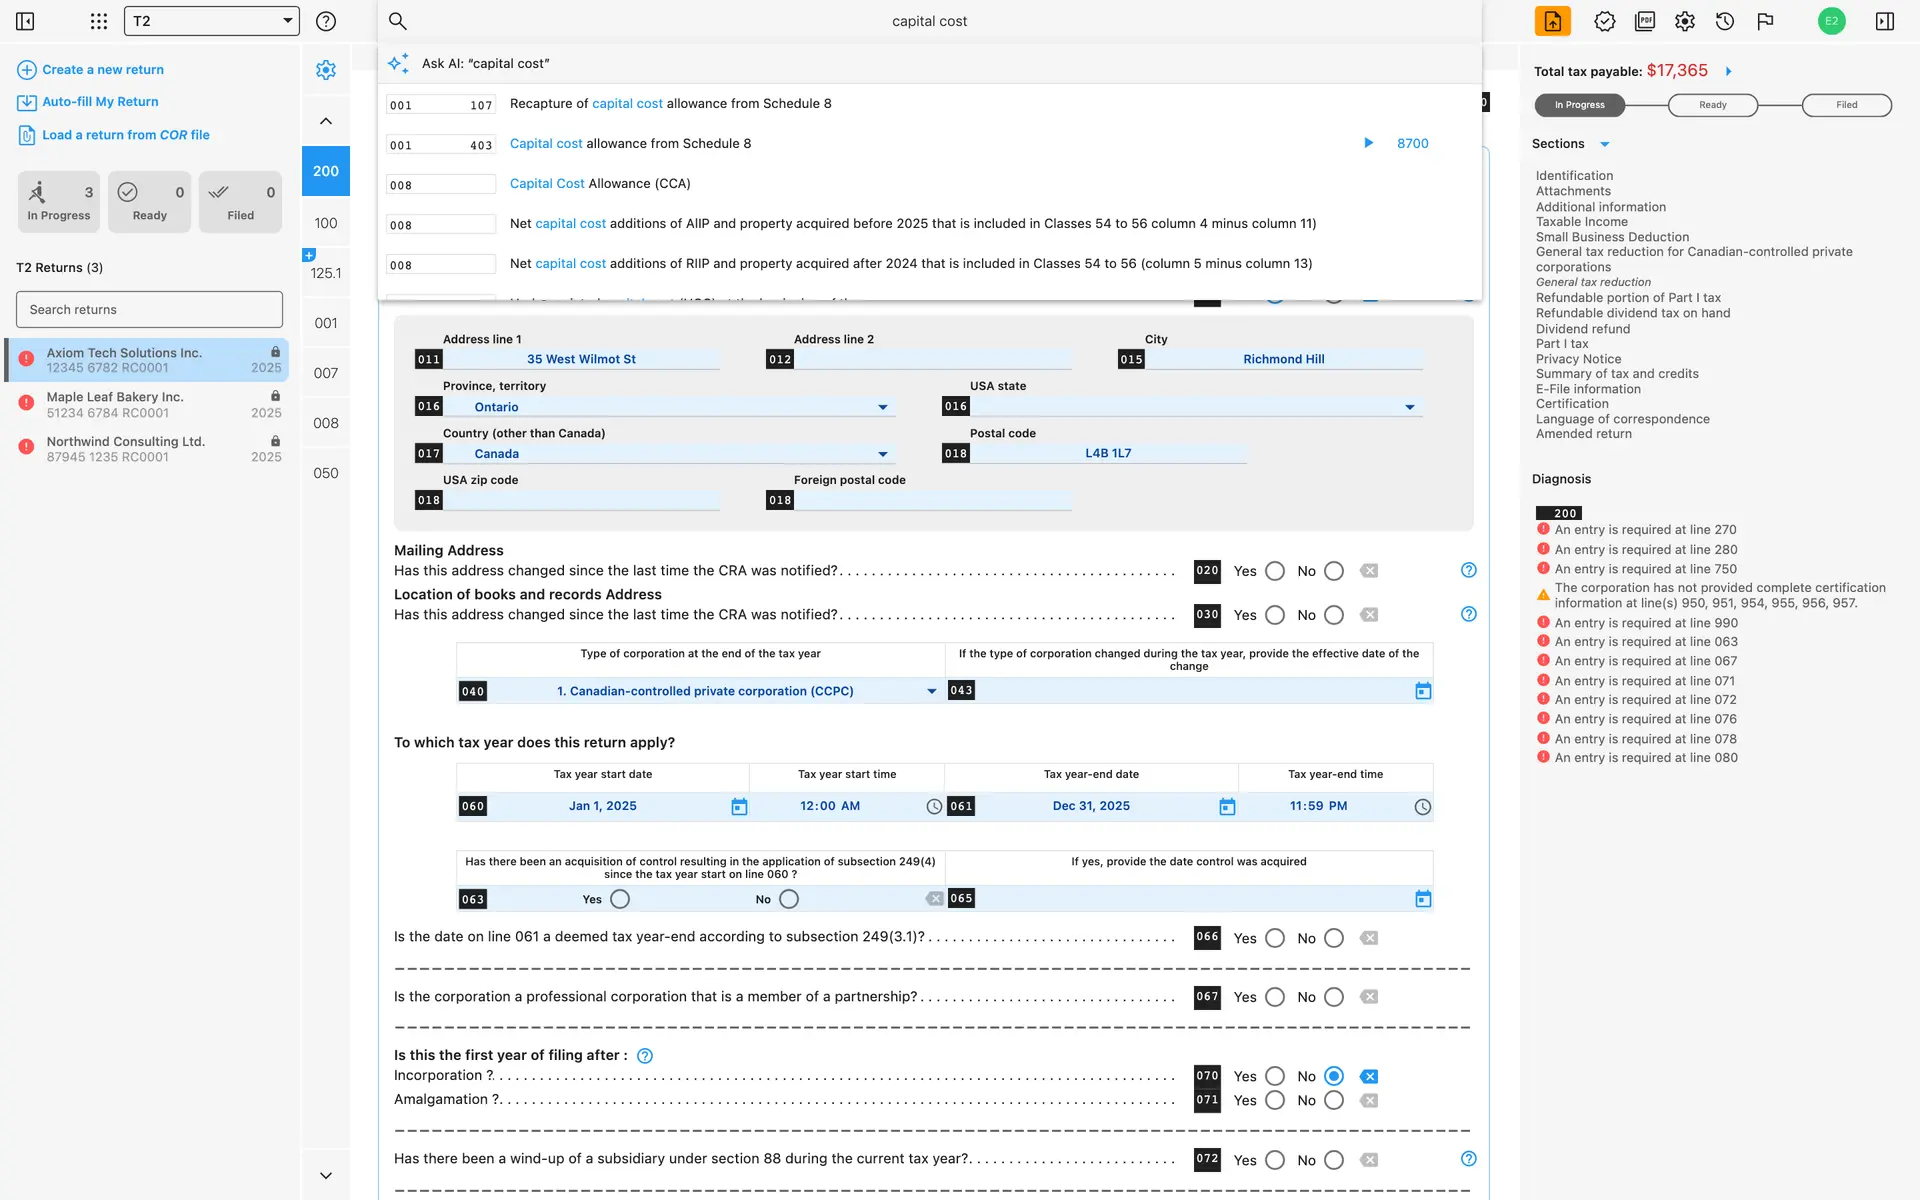Open the settings gear in top toolbar
Screen dimensions: 1920x1200
click(1685, 21)
